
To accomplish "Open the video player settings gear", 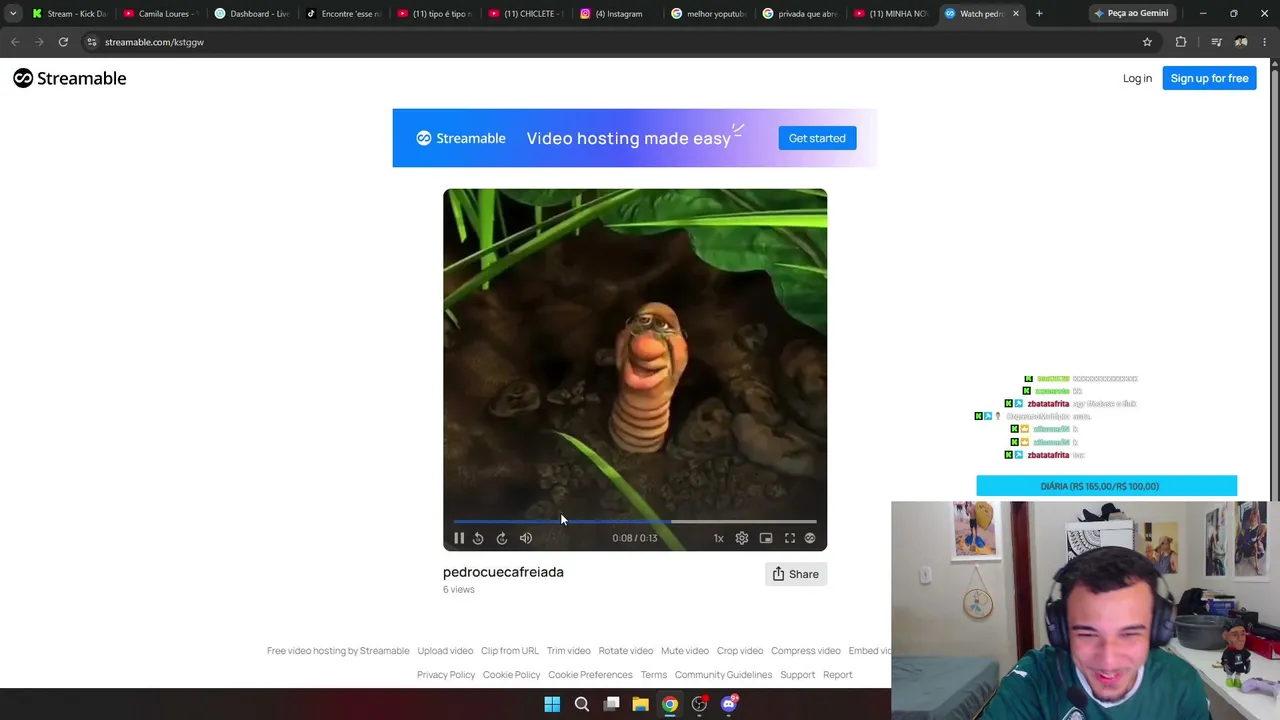I will click(742, 538).
